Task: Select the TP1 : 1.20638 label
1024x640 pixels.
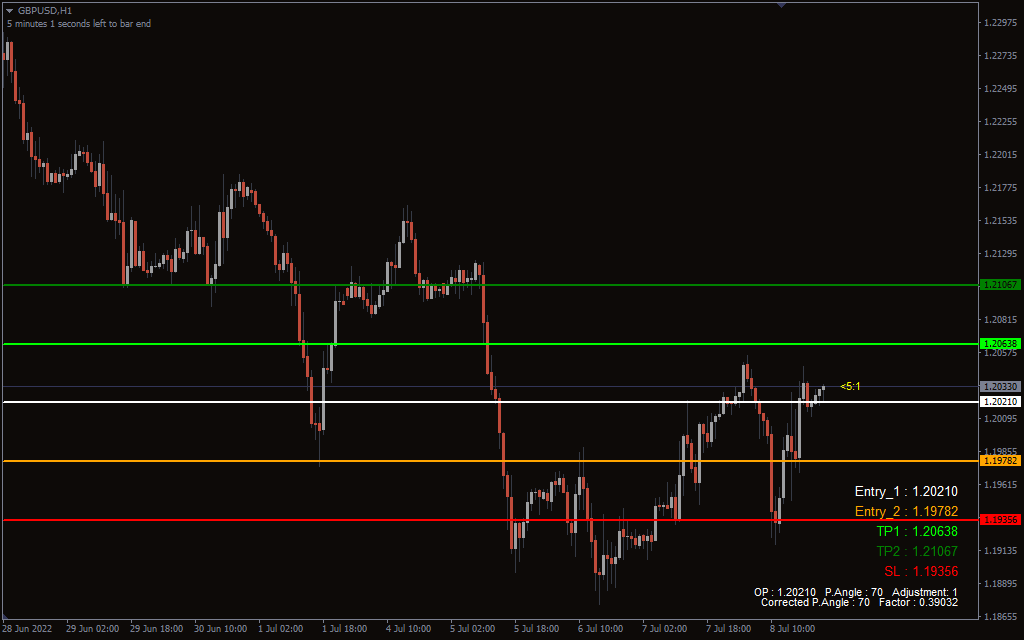Action: [x=917, y=531]
